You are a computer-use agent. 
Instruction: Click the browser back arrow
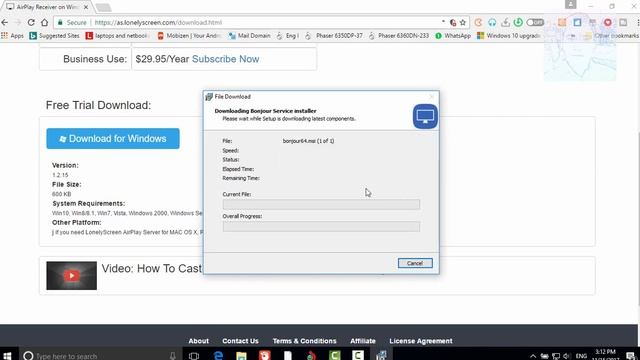(5, 22)
